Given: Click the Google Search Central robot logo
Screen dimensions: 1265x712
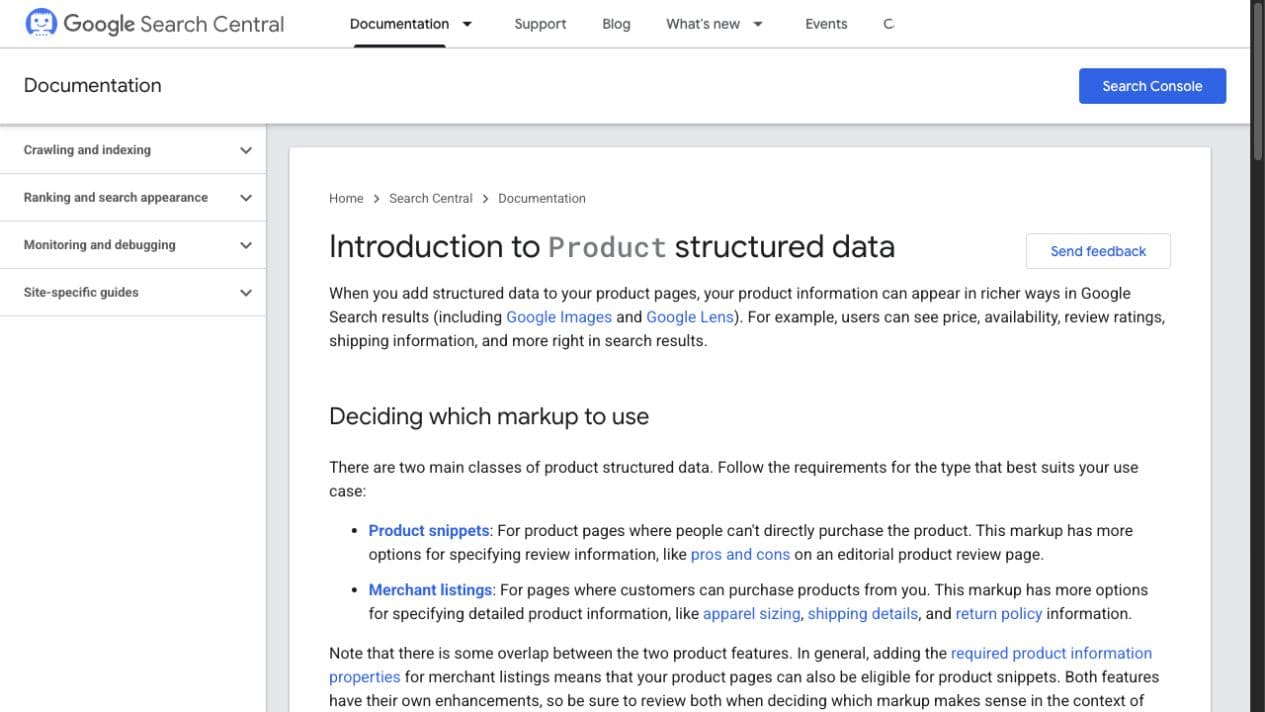Looking at the screenshot, I should coord(41,23).
